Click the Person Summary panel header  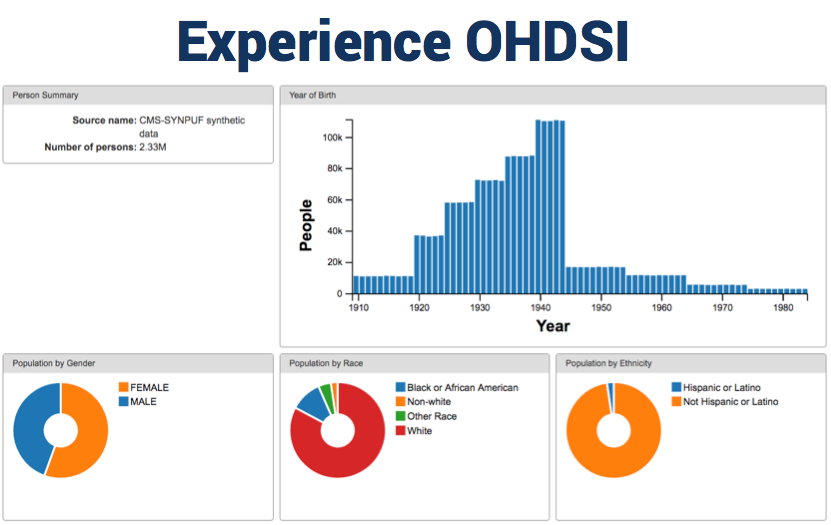pyautogui.click(x=138, y=95)
